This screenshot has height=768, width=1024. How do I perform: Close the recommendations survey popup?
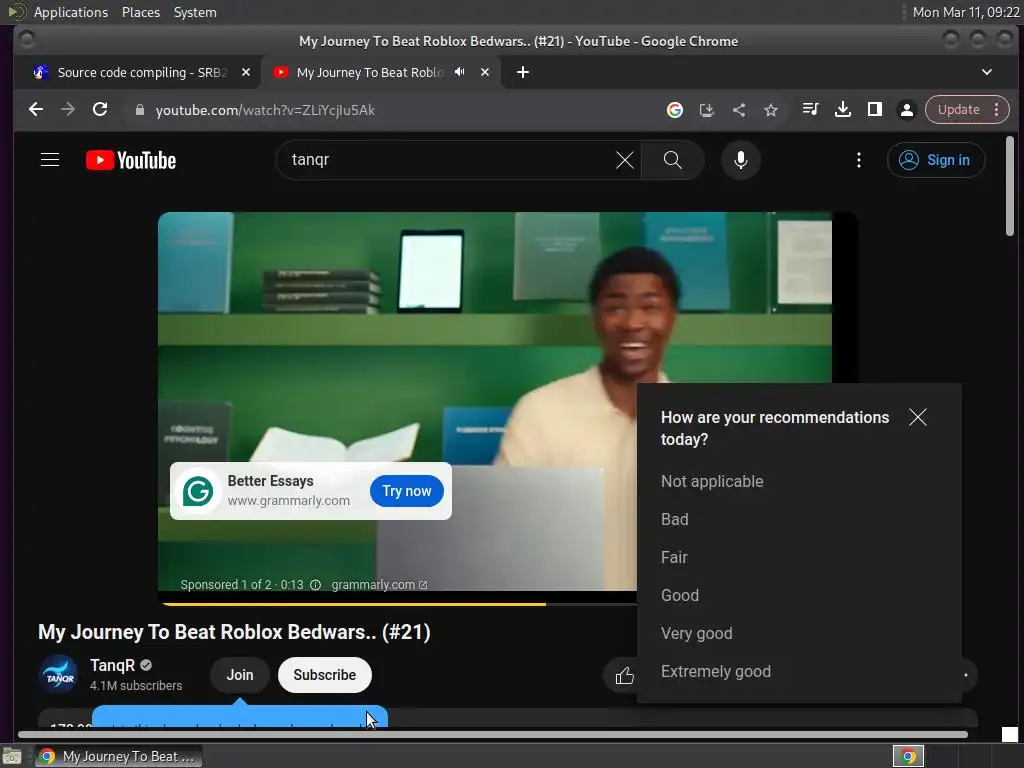click(x=918, y=417)
